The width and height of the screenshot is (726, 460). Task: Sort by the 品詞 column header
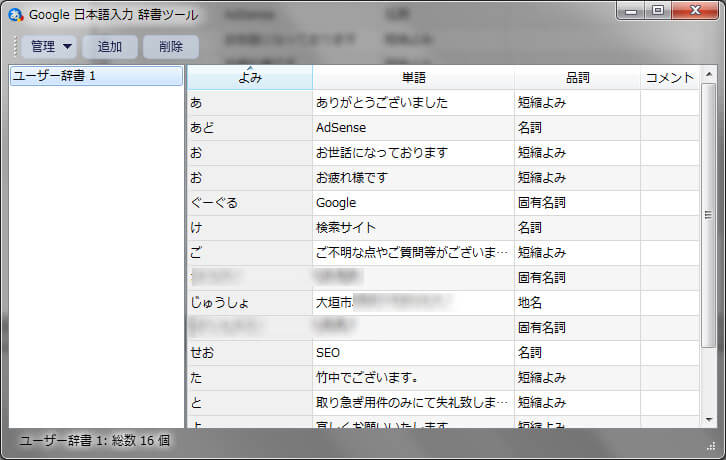coord(577,77)
